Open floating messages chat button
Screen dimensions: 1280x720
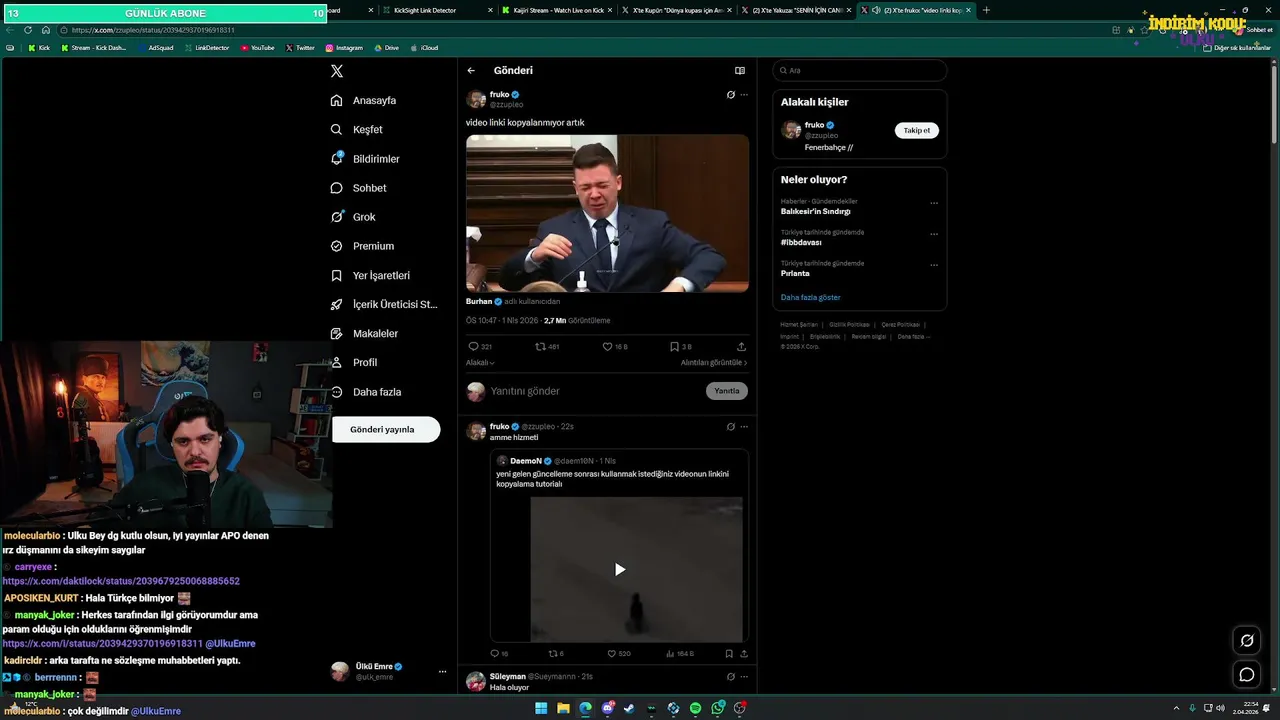pos(1247,675)
